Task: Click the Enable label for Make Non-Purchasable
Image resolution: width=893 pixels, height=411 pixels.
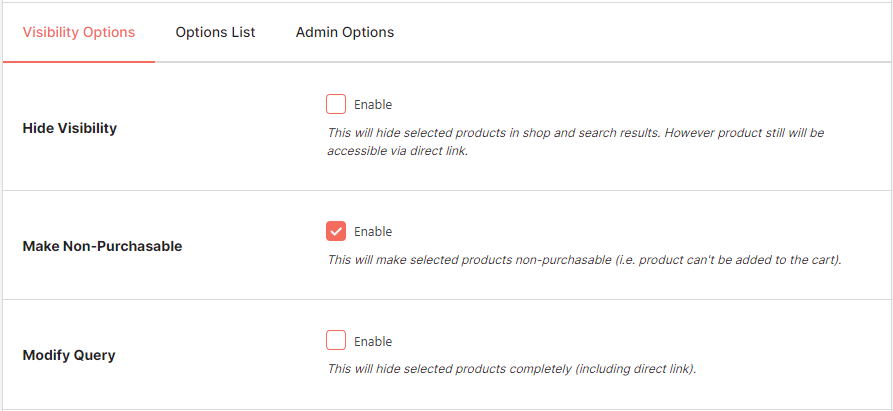Action: pos(373,231)
